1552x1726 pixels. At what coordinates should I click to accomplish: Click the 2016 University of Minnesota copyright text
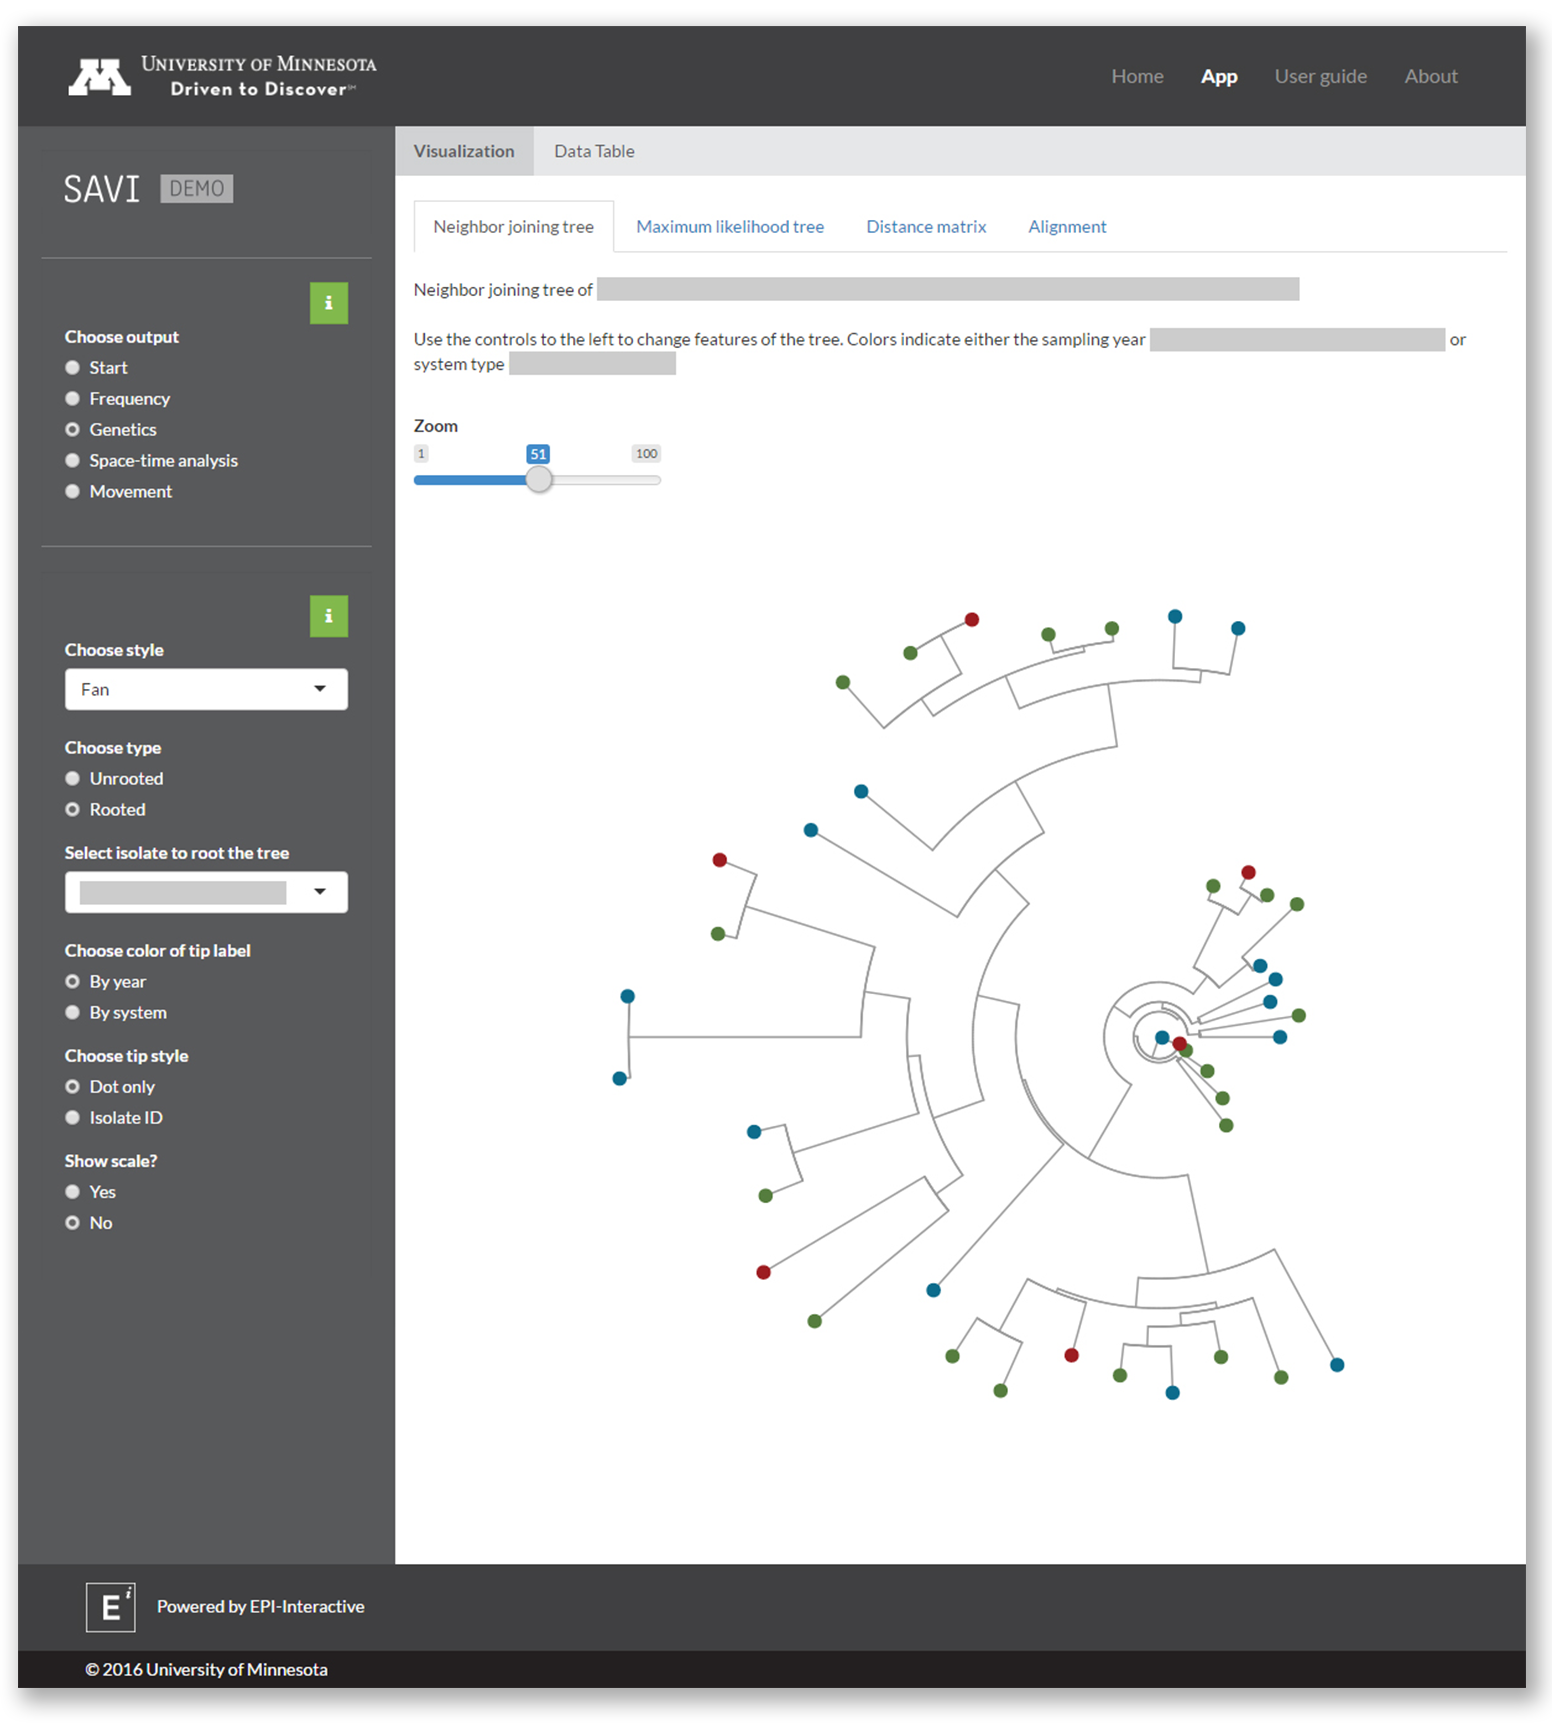click(207, 1670)
